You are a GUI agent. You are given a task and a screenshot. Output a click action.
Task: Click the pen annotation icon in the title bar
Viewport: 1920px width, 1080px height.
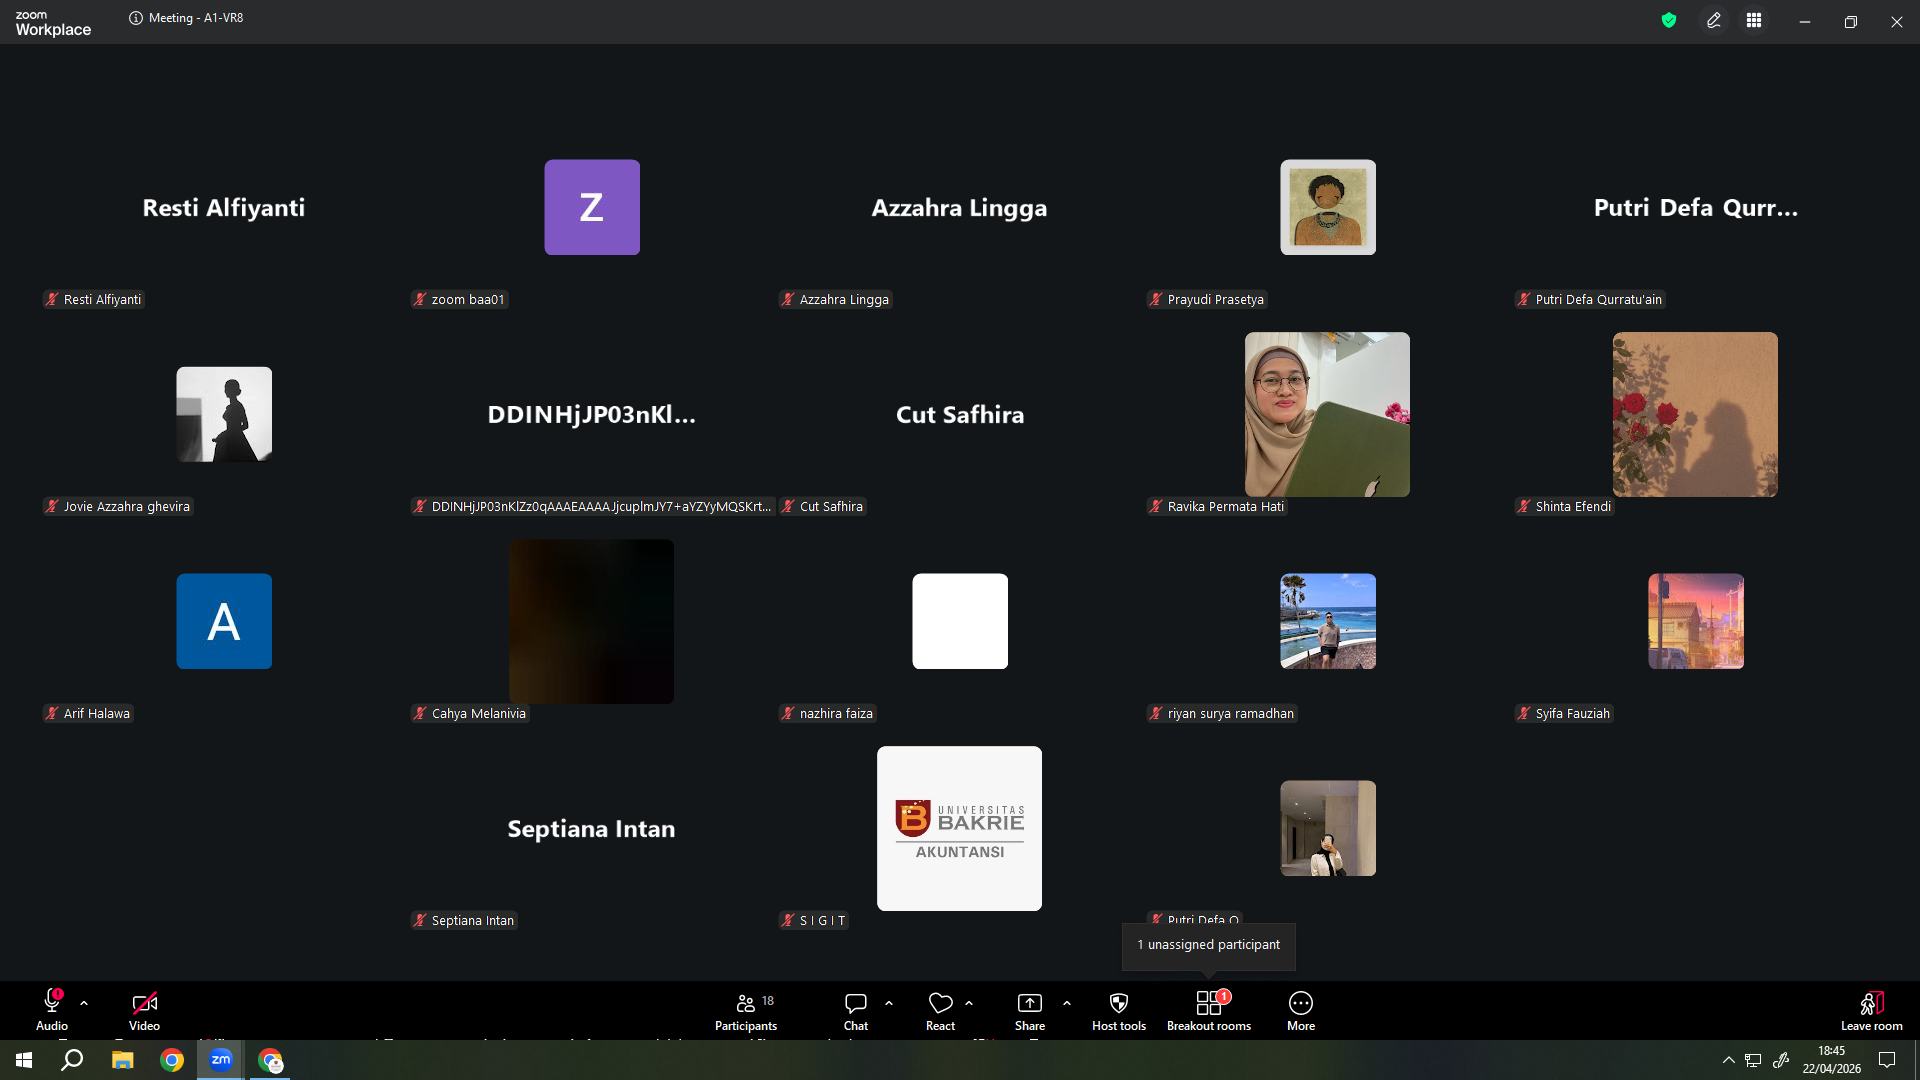coord(1714,20)
